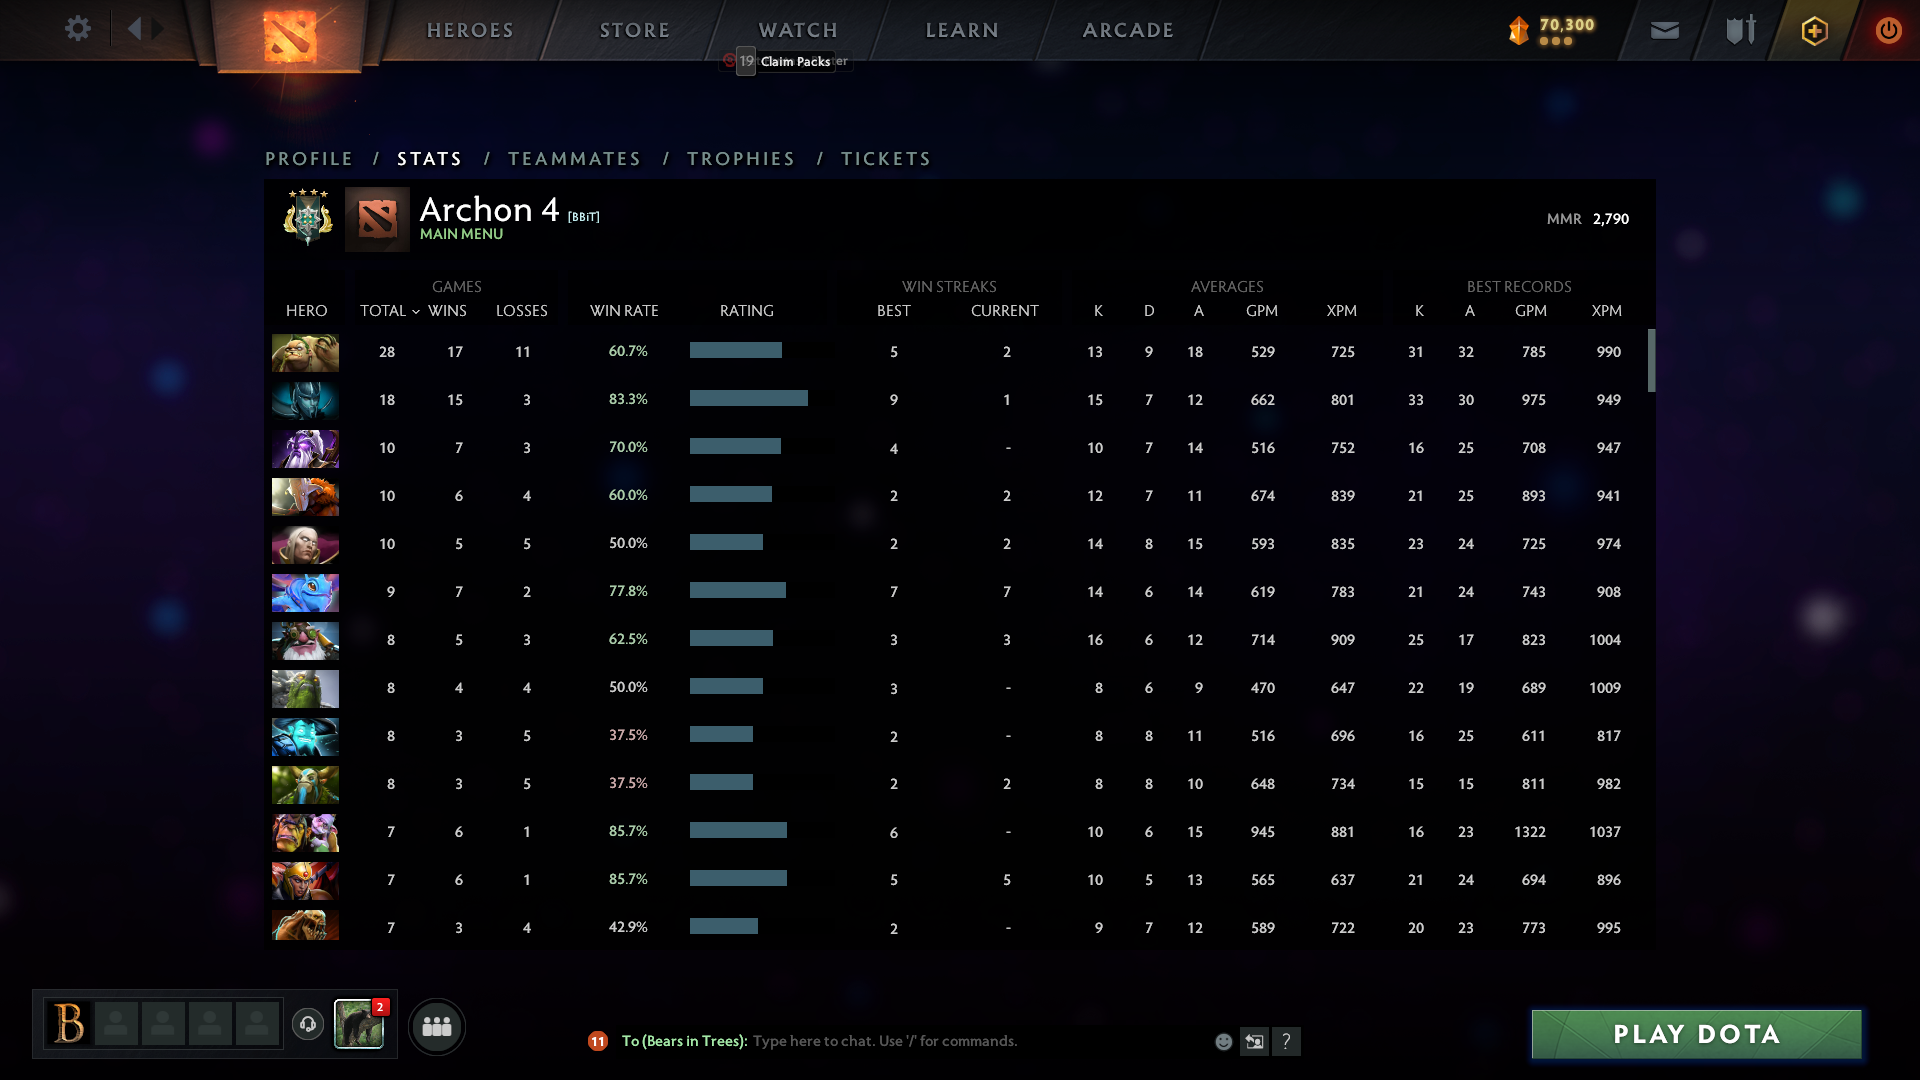Open the TROPHIES section
The height and width of the screenshot is (1080, 1920).
click(x=740, y=158)
